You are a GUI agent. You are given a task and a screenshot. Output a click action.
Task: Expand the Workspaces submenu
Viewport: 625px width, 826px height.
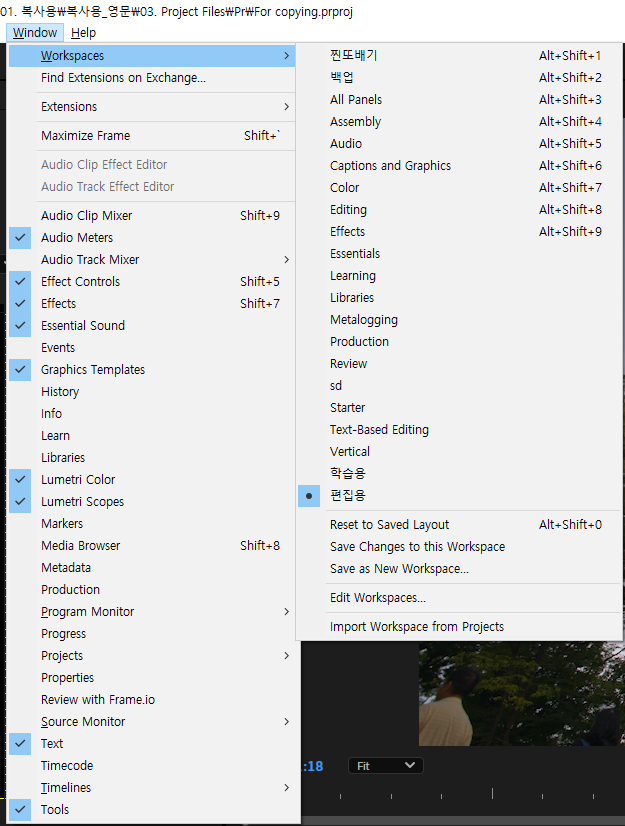(152, 56)
